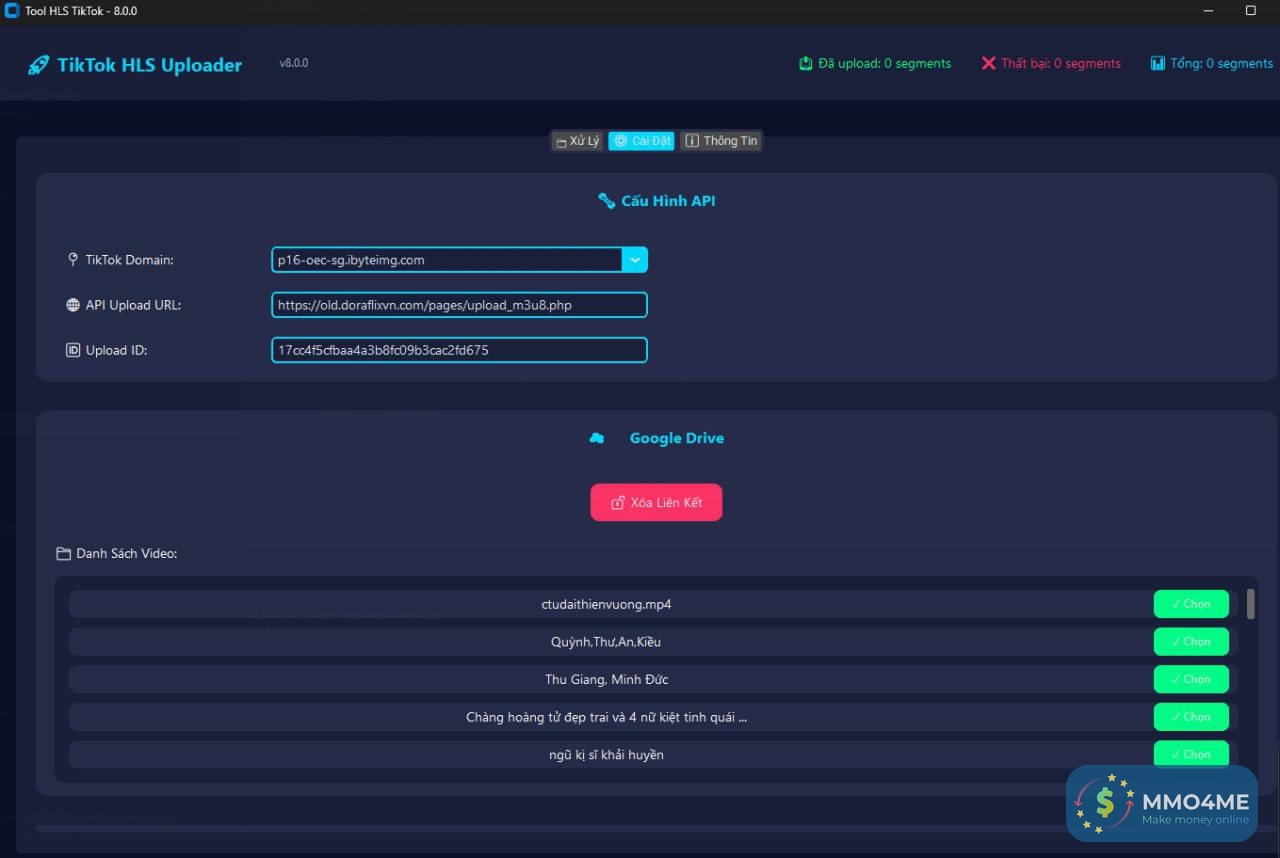The height and width of the screenshot is (858, 1280).
Task: Click the video list vertical scrollbar
Action: click(x=1250, y=604)
